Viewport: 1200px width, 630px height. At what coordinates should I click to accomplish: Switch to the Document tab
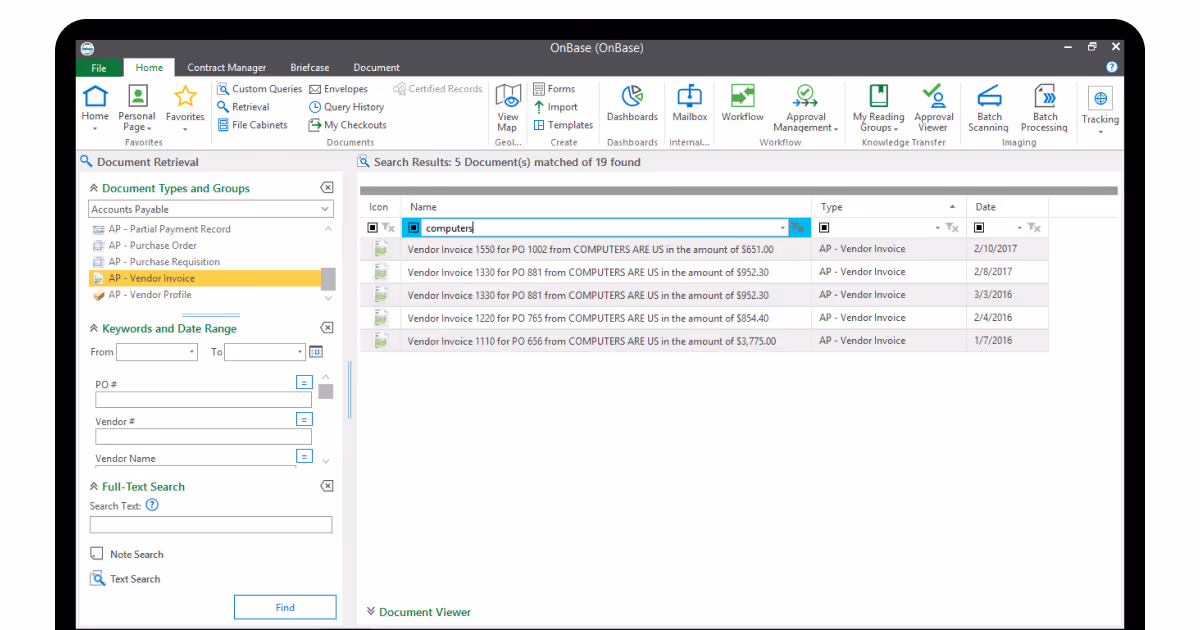pyautogui.click(x=376, y=68)
